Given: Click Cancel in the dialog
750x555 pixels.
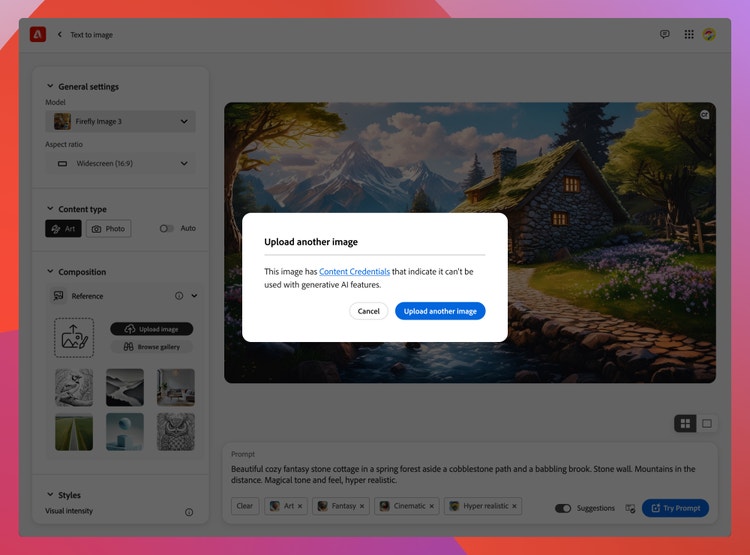Looking at the screenshot, I should pos(368,311).
